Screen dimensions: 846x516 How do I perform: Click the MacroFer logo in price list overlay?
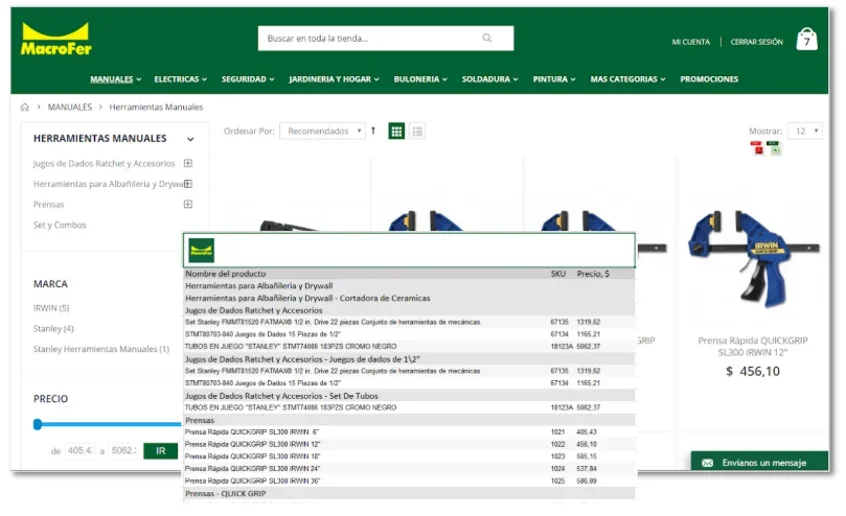[x=201, y=250]
